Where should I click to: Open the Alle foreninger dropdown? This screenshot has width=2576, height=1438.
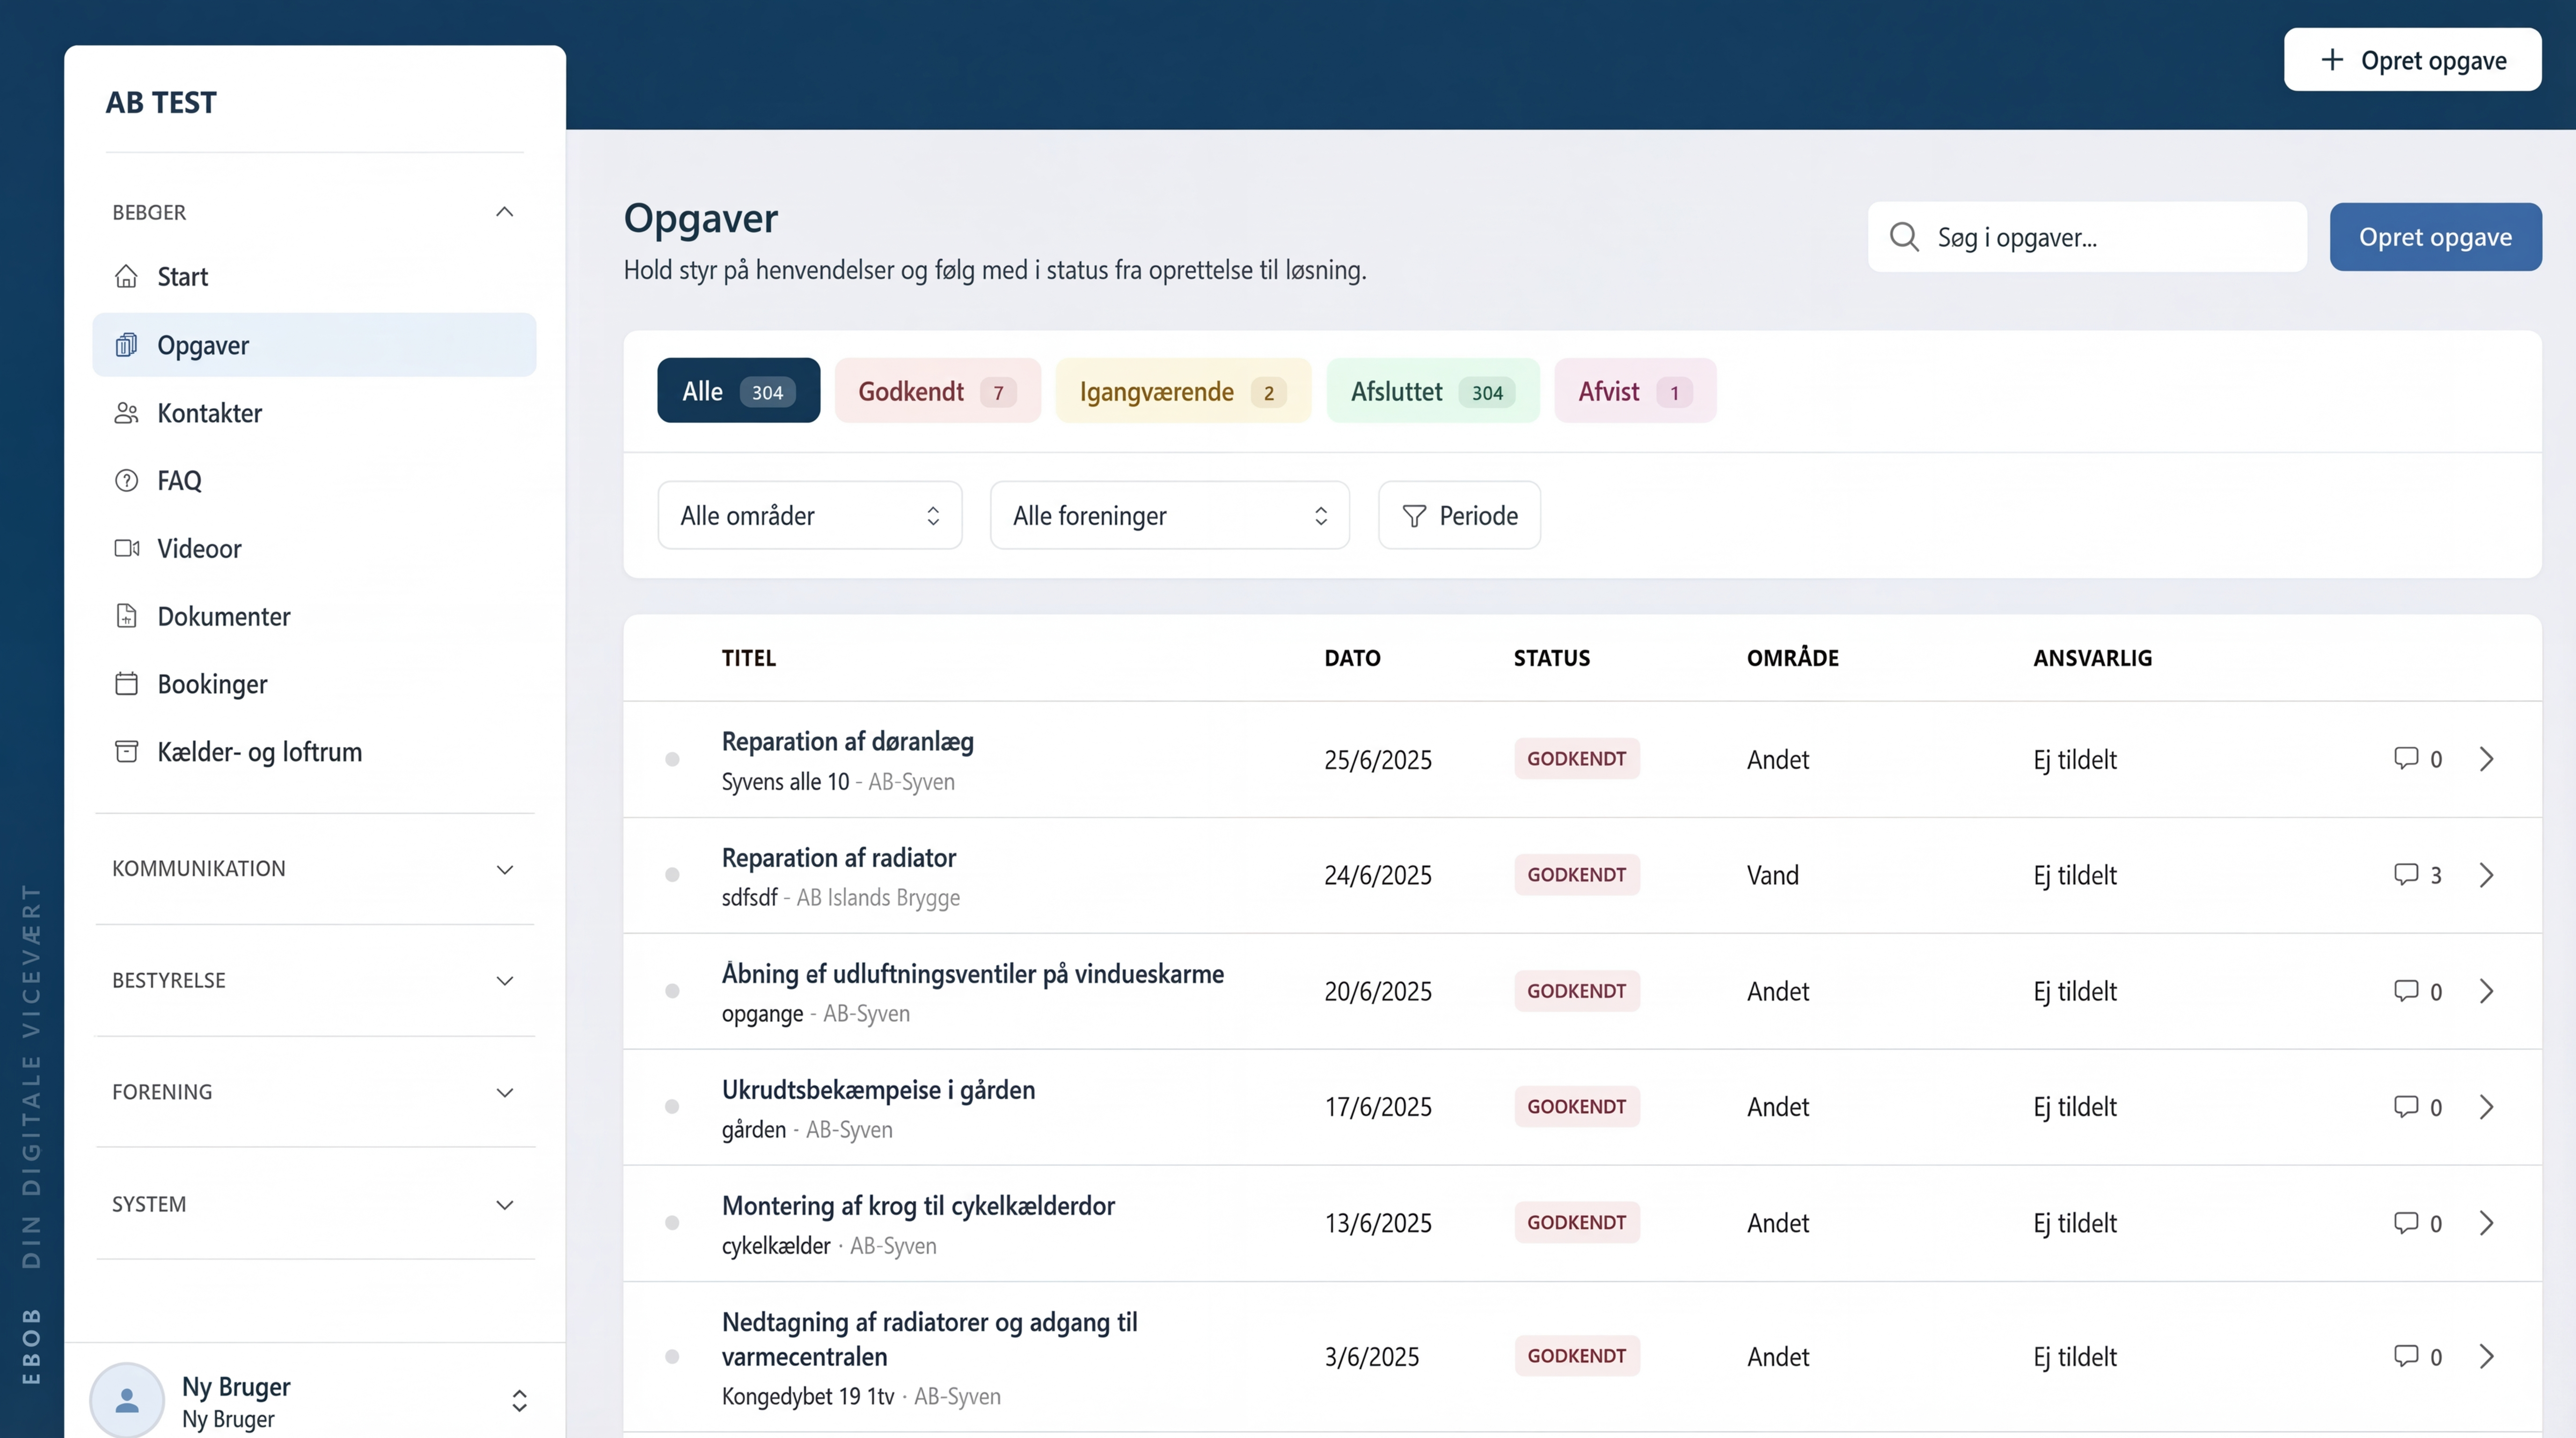pyautogui.click(x=1168, y=515)
